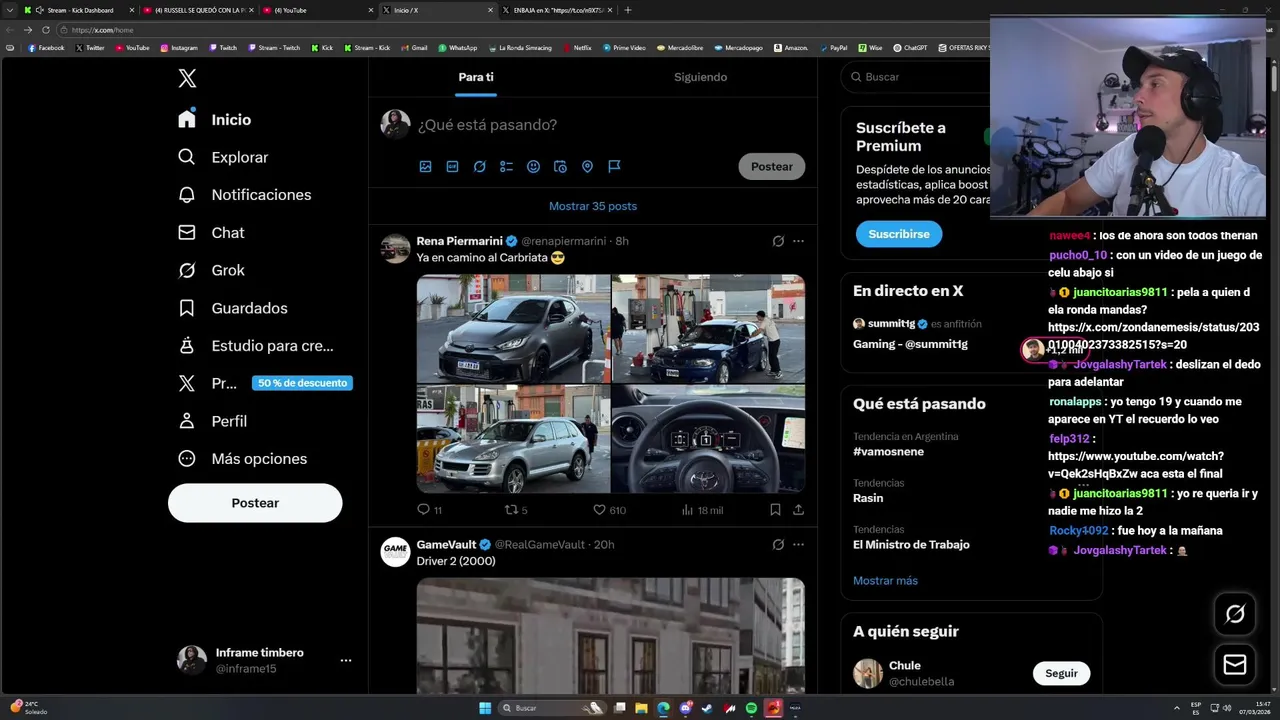This screenshot has width=1280, height=720.
Task: Open the gray Toyota hatchback photo
Action: (x=513, y=328)
